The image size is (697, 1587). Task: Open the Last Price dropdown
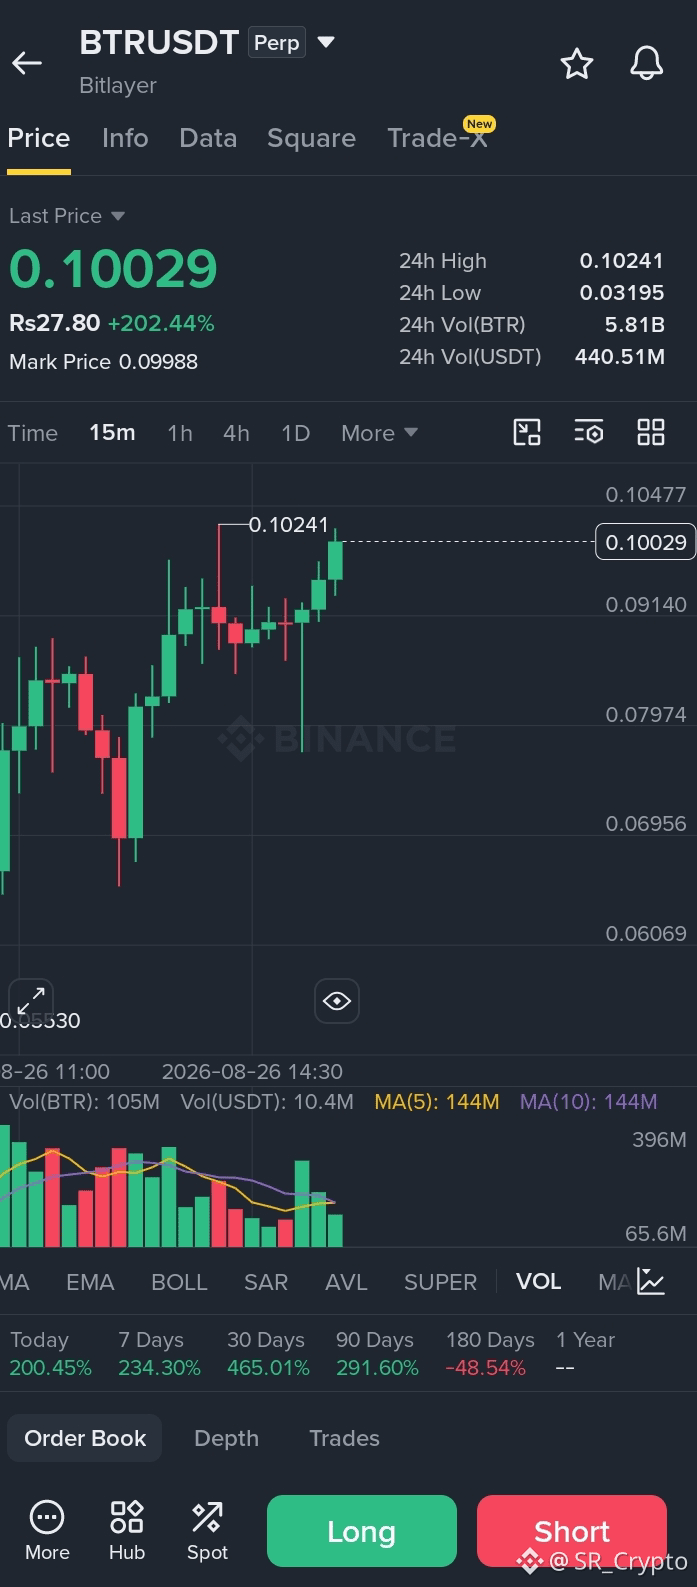67,216
